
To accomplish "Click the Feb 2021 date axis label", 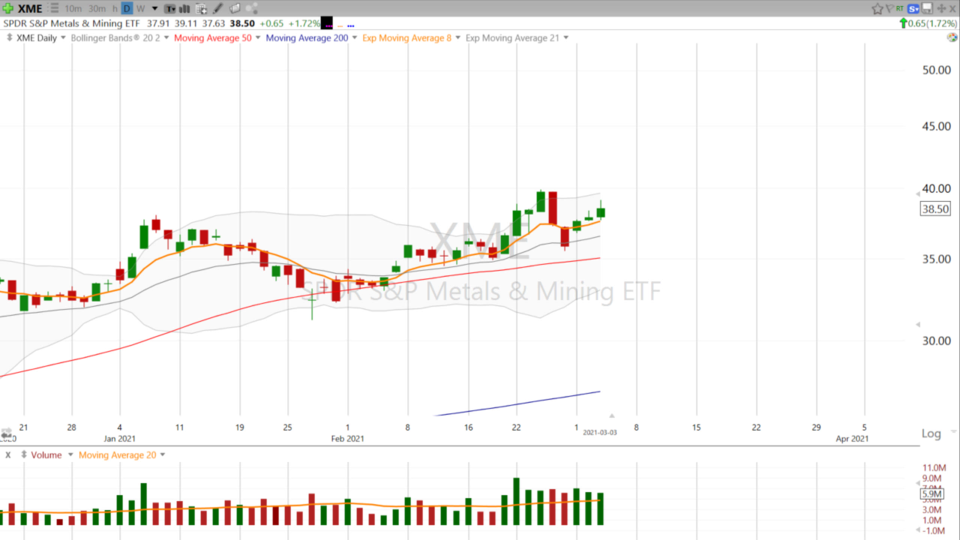I will pyautogui.click(x=347, y=438).
